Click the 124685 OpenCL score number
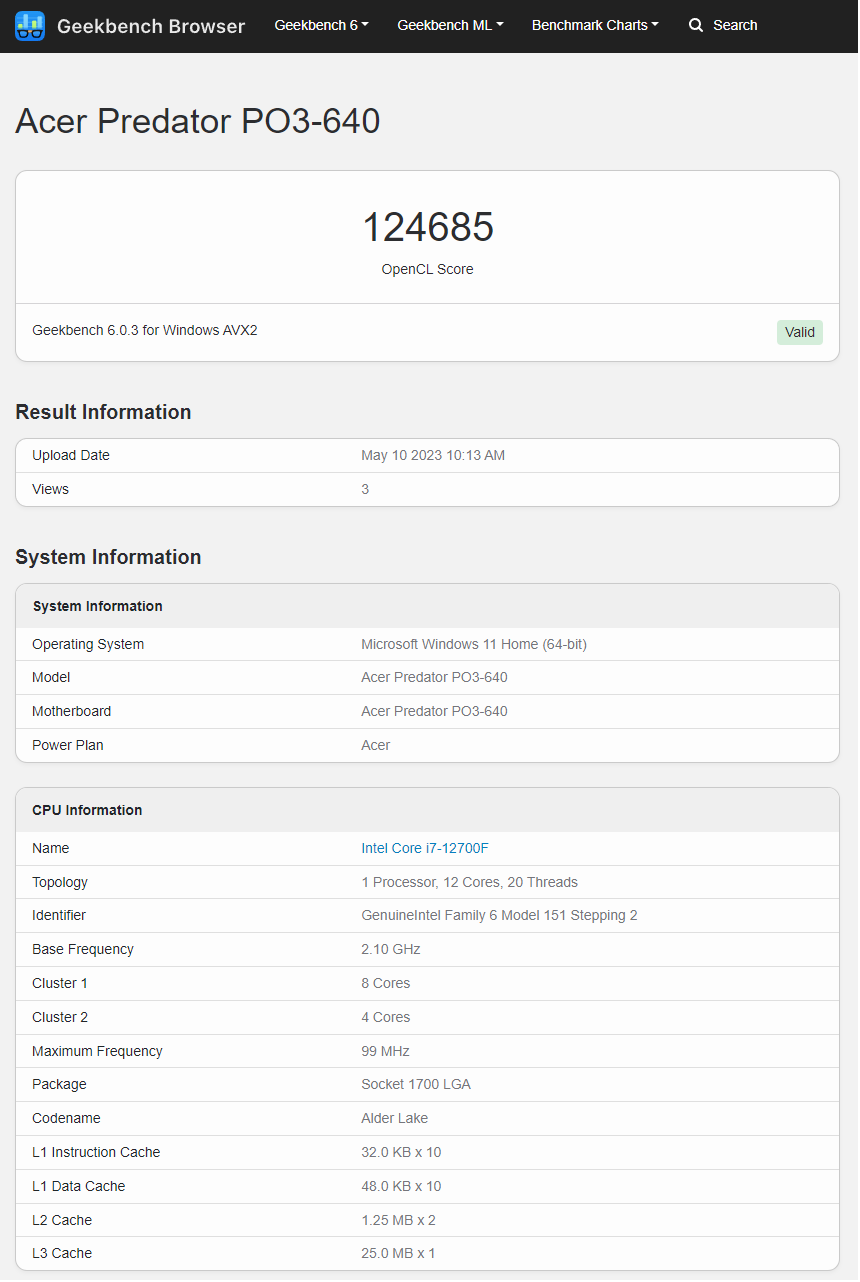The height and width of the screenshot is (1282, 860). pos(427,227)
